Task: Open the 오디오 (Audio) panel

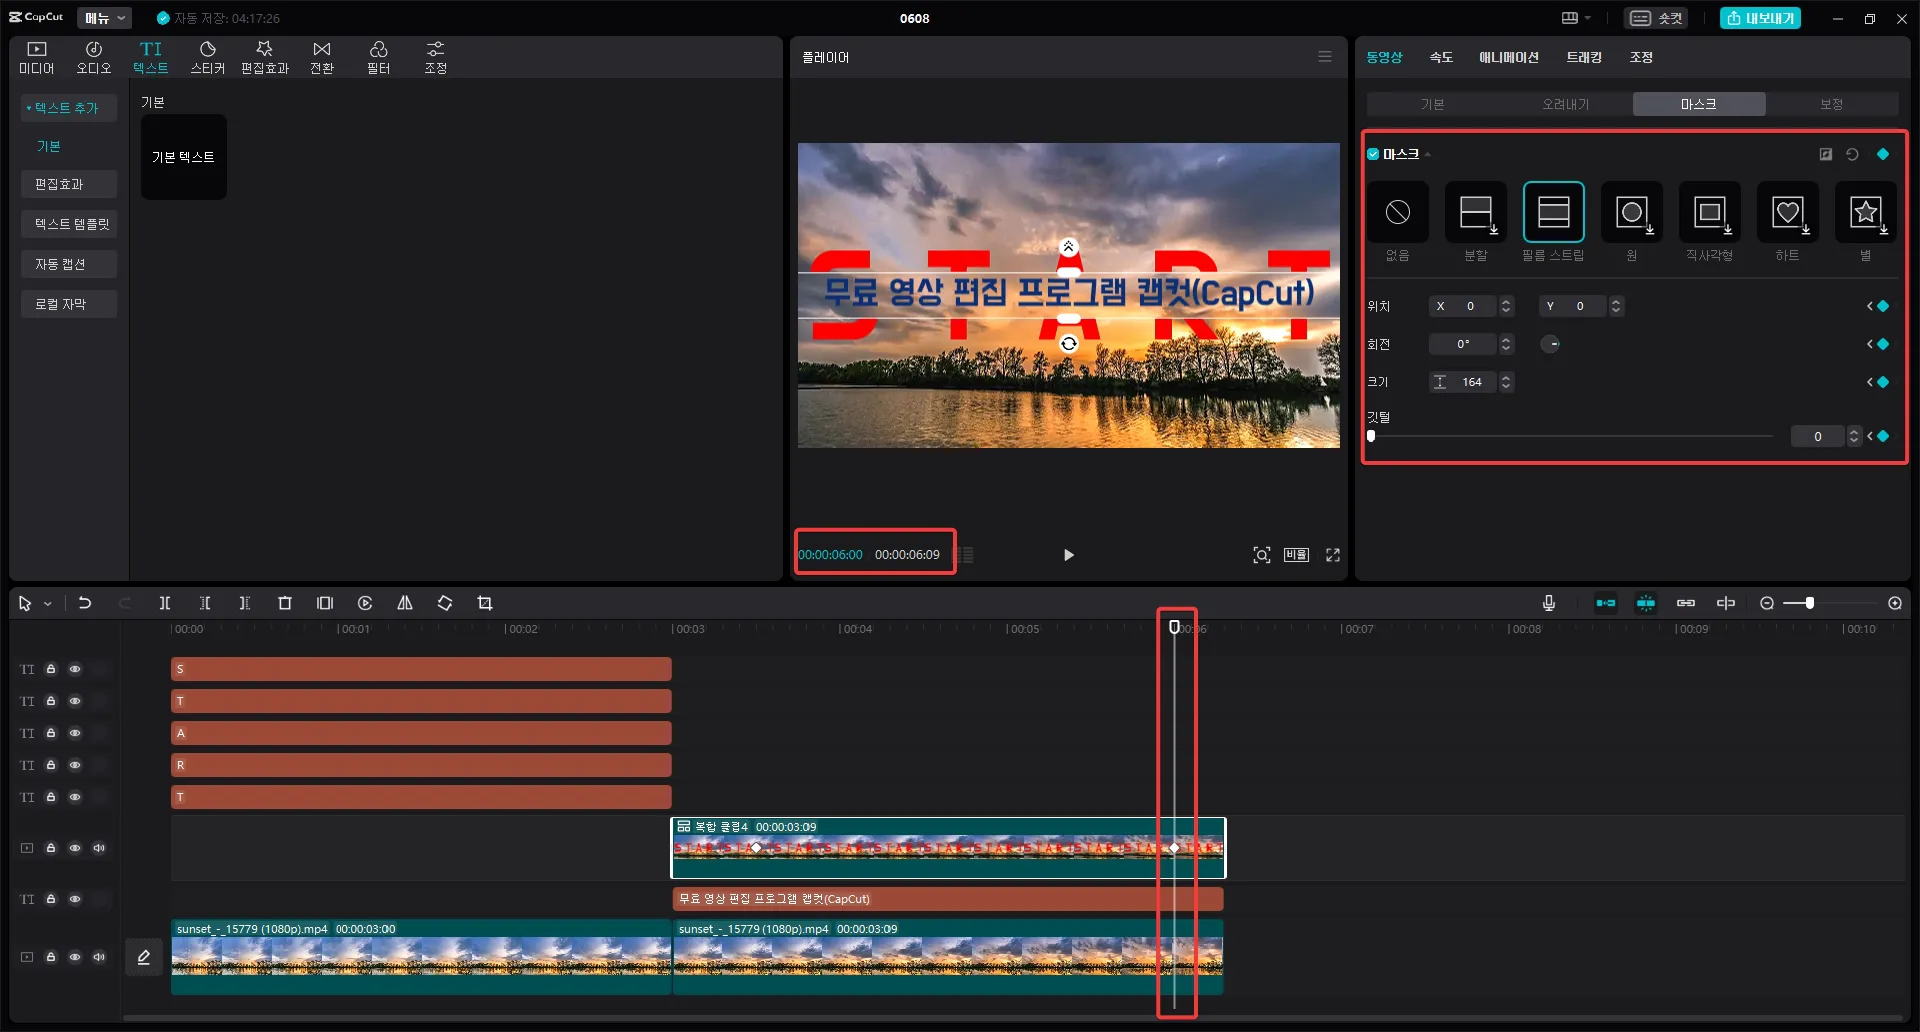Action: [94, 58]
